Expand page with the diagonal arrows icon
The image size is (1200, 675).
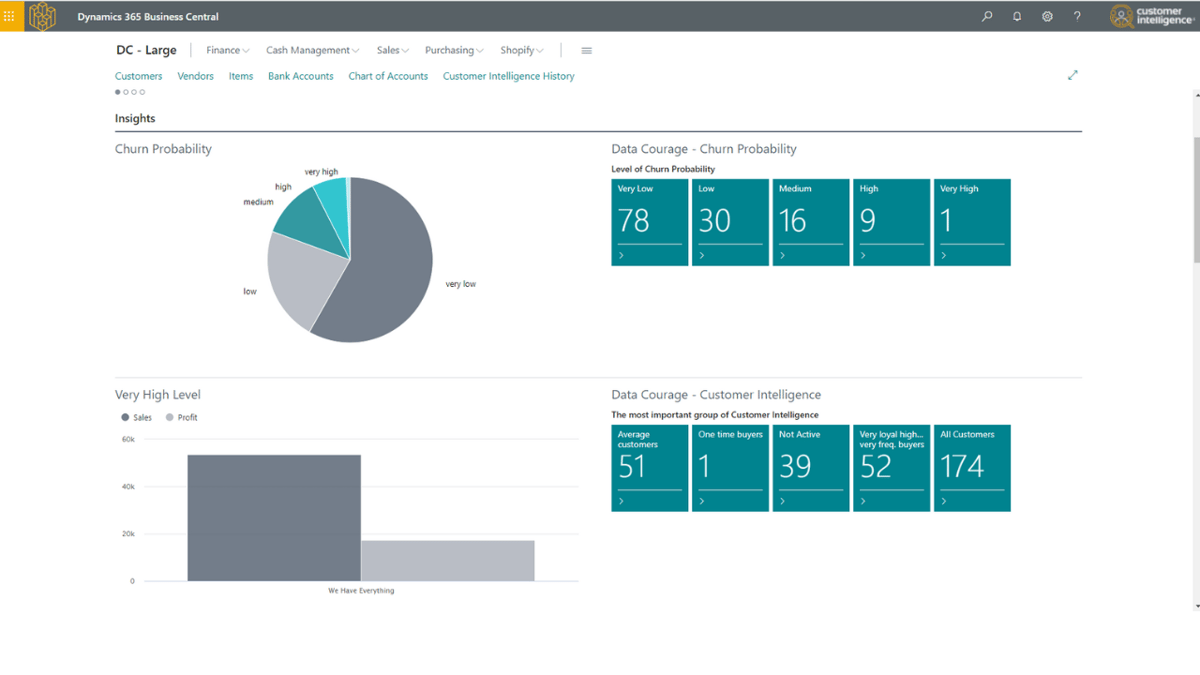[x=1073, y=75]
